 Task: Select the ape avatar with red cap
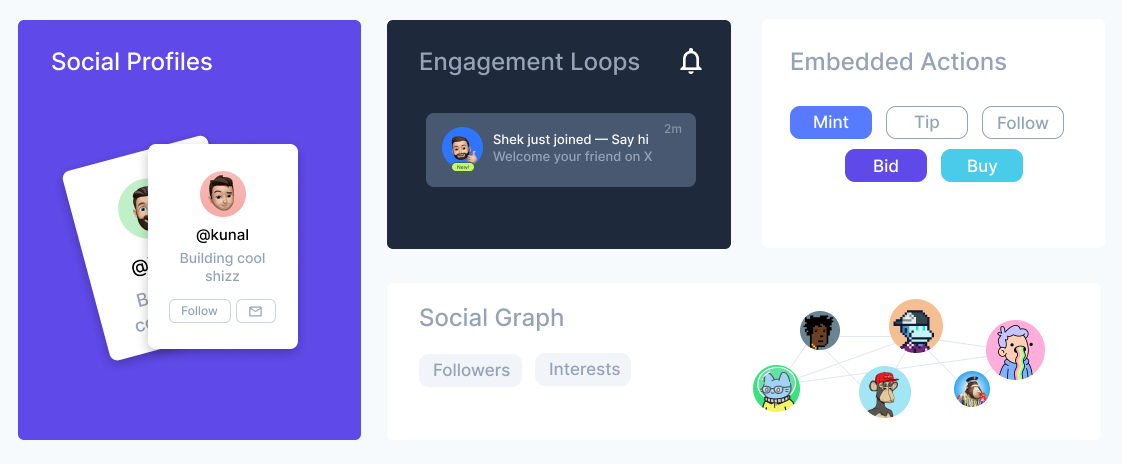(x=885, y=391)
